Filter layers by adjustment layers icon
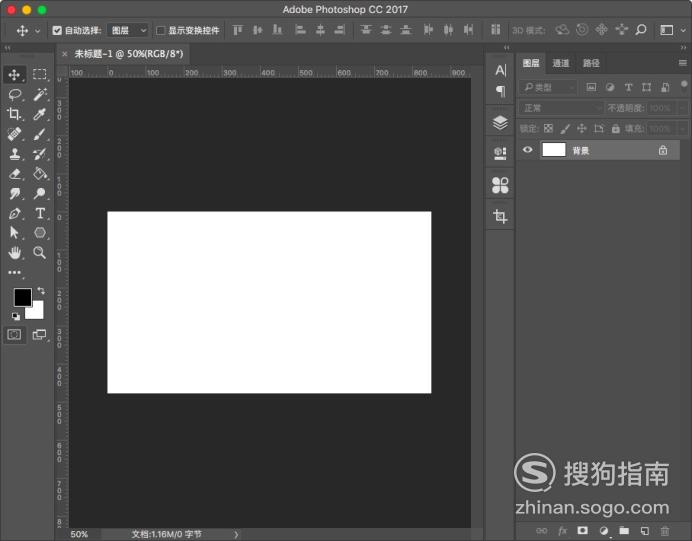Viewport: 692px width, 541px height. coord(610,87)
